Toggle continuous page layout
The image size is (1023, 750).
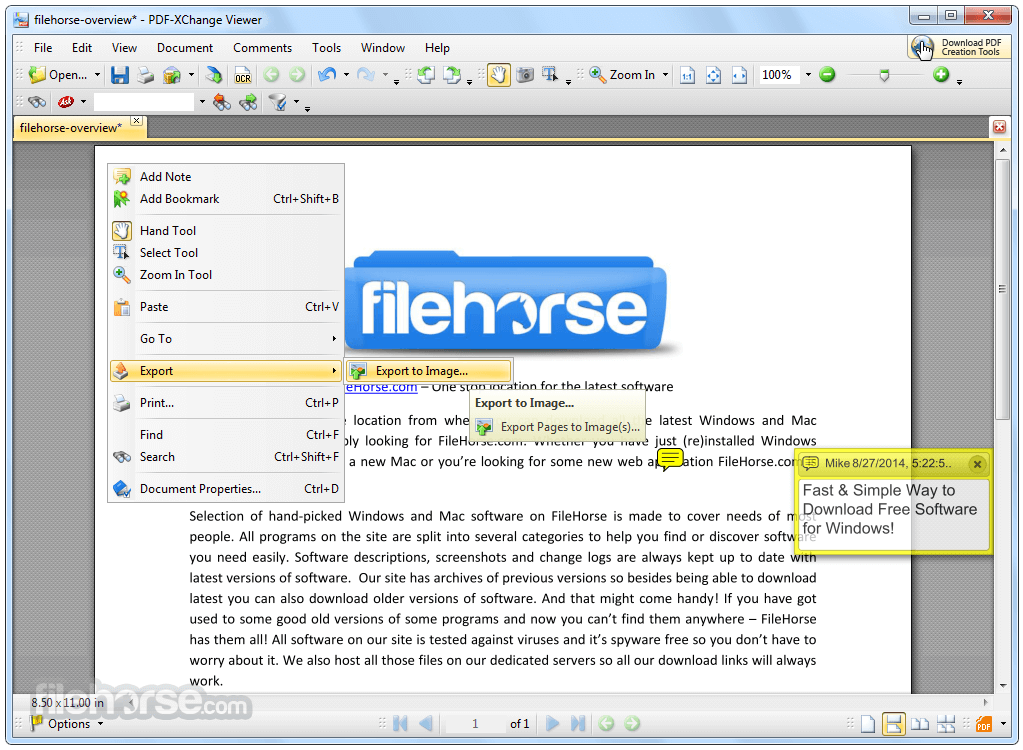(x=894, y=724)
